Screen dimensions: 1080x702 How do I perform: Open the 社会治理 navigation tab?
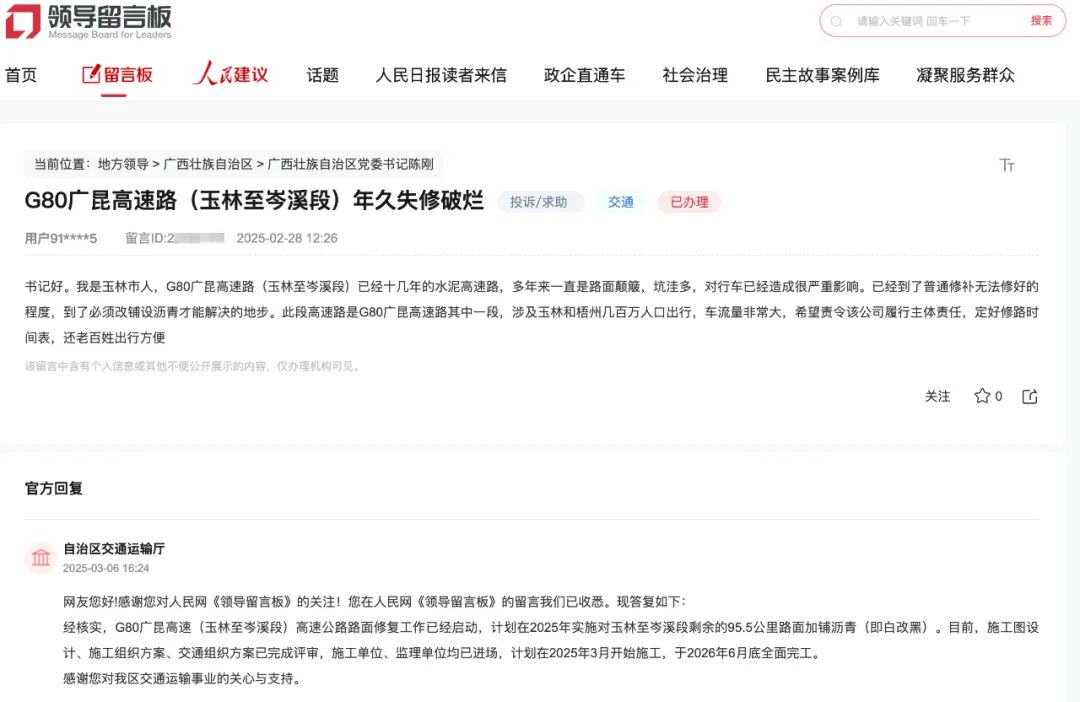pos(695,75)
